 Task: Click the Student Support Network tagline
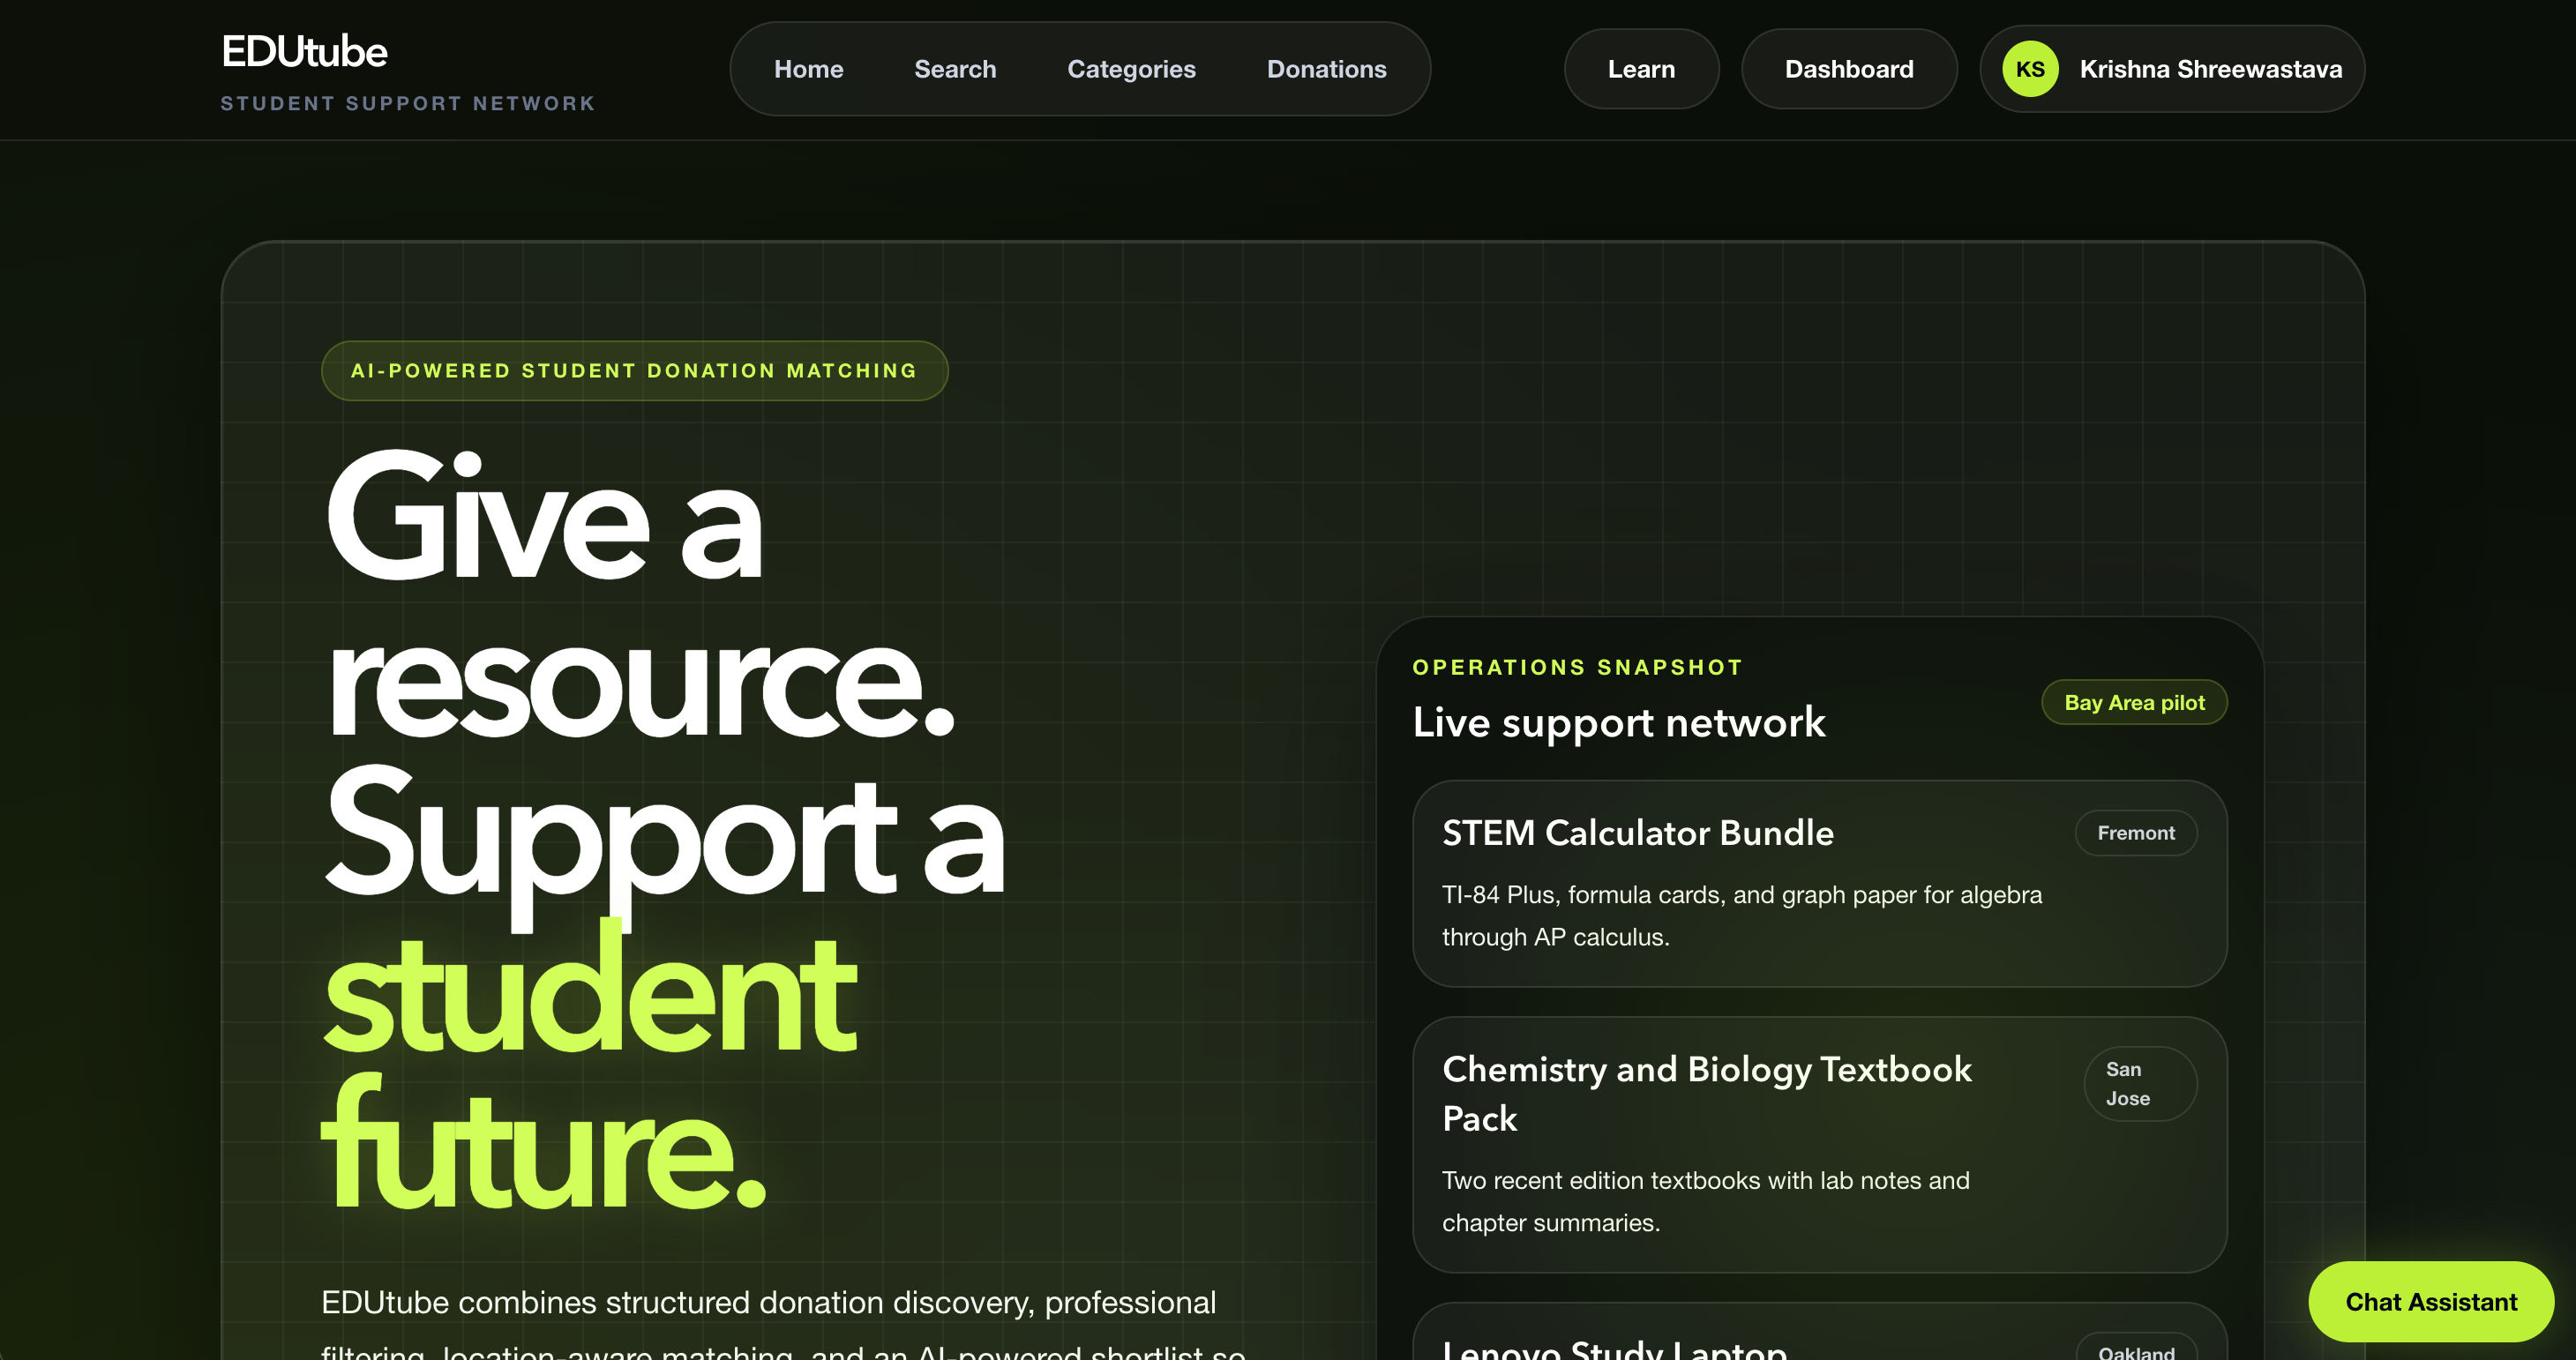(x=407, y=103)
